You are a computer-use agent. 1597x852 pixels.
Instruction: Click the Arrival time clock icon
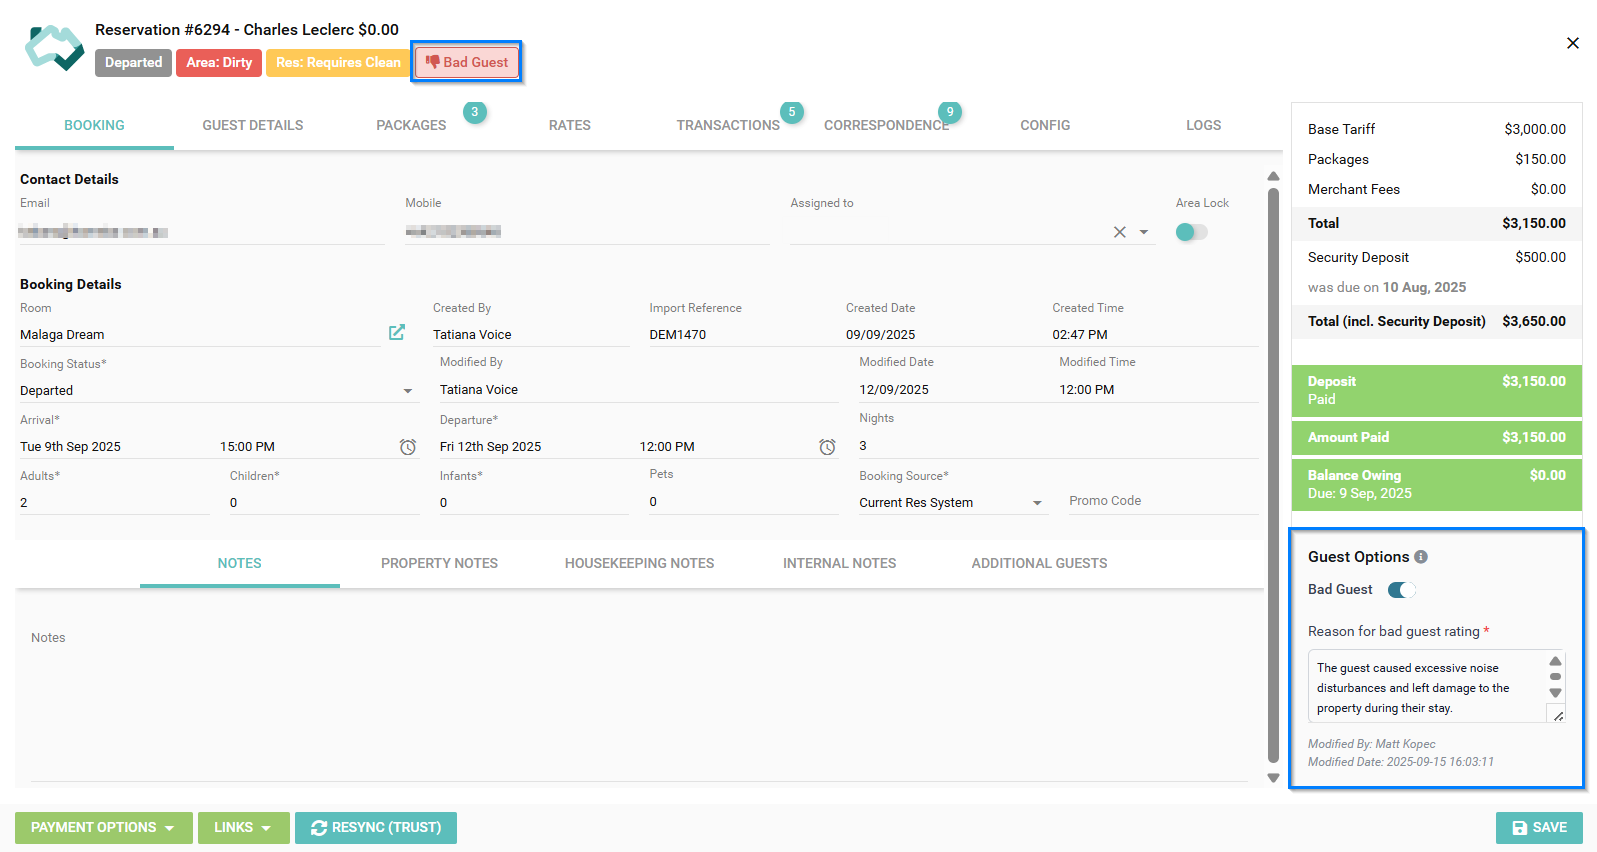pyautogui.click(x=408, y=447)
